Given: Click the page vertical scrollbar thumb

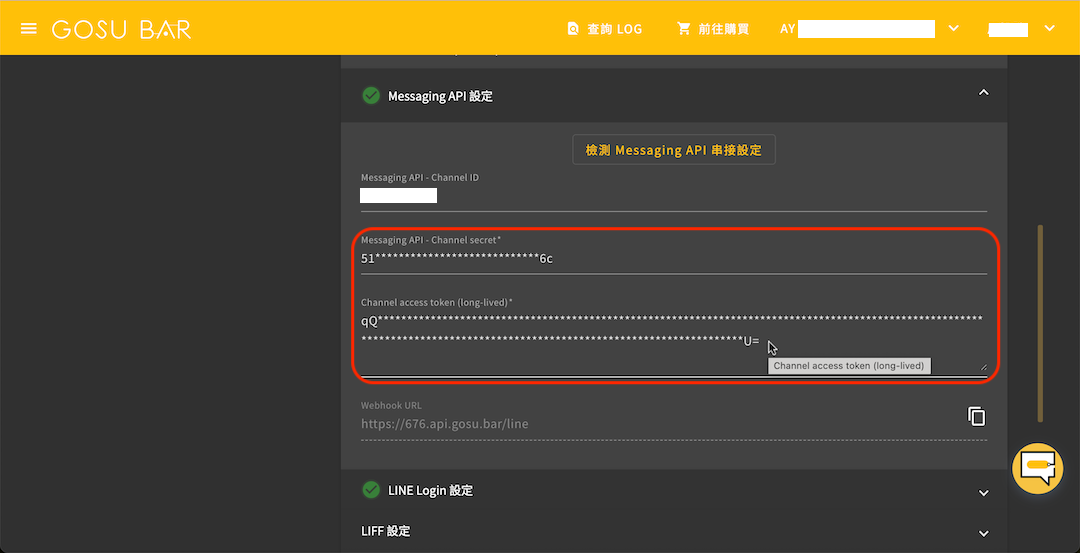Looking at the screenshot, I should click(x=1040, y=323).
